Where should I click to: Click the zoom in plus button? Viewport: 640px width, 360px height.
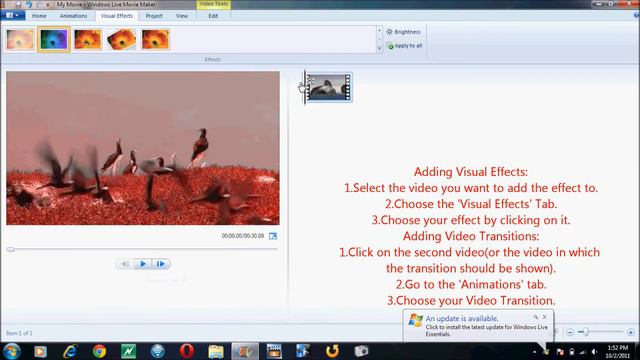tap(631, 332)
